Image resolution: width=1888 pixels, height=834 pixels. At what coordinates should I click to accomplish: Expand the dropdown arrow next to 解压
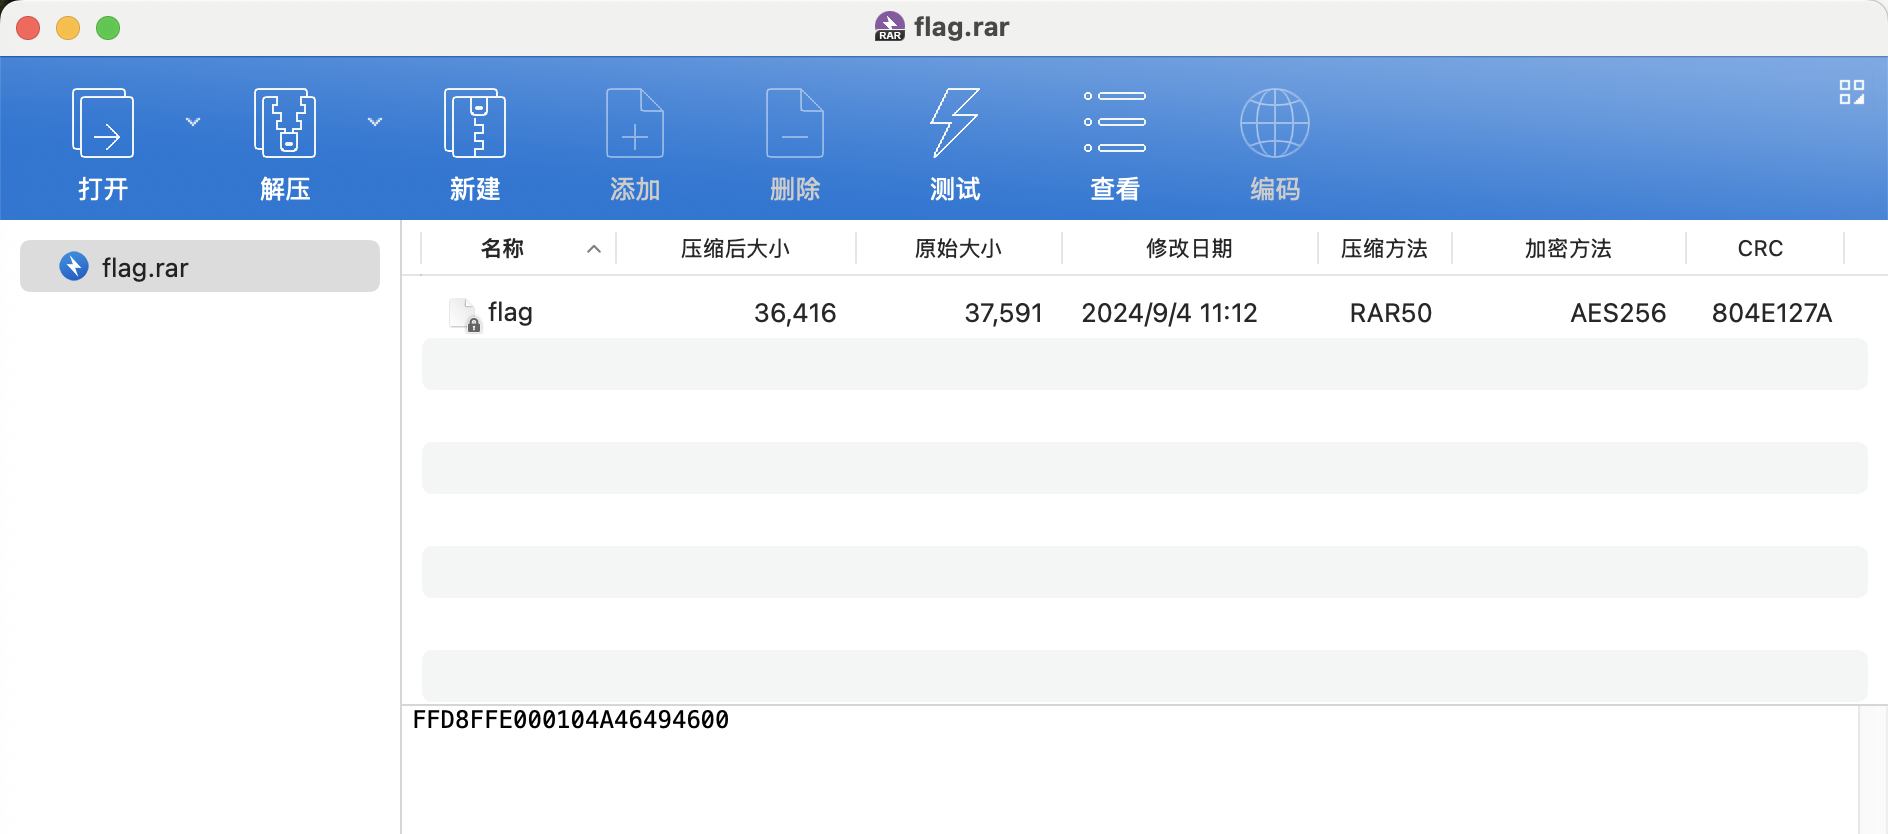click(375, 122)
